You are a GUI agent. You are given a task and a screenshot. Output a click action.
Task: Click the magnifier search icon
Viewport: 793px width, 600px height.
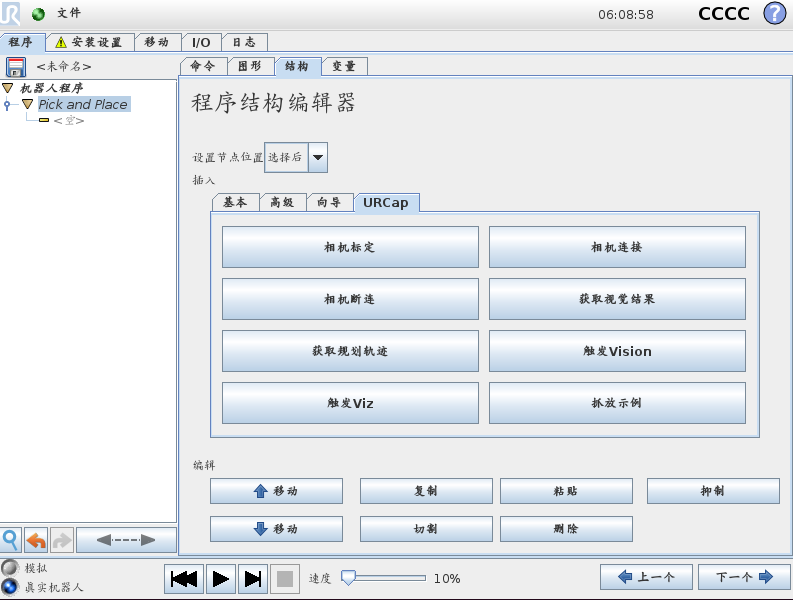point(11,540)
